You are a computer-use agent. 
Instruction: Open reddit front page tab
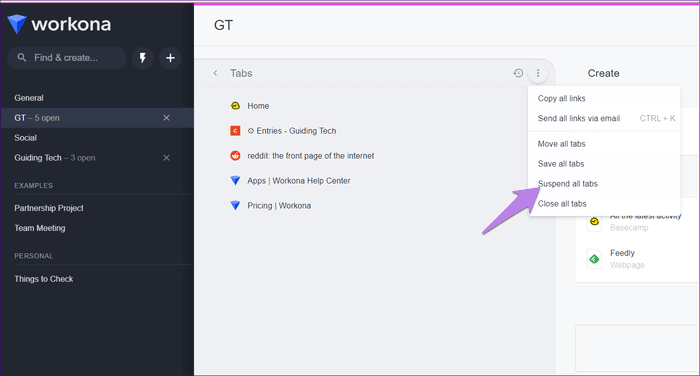(x=311, y=156)
